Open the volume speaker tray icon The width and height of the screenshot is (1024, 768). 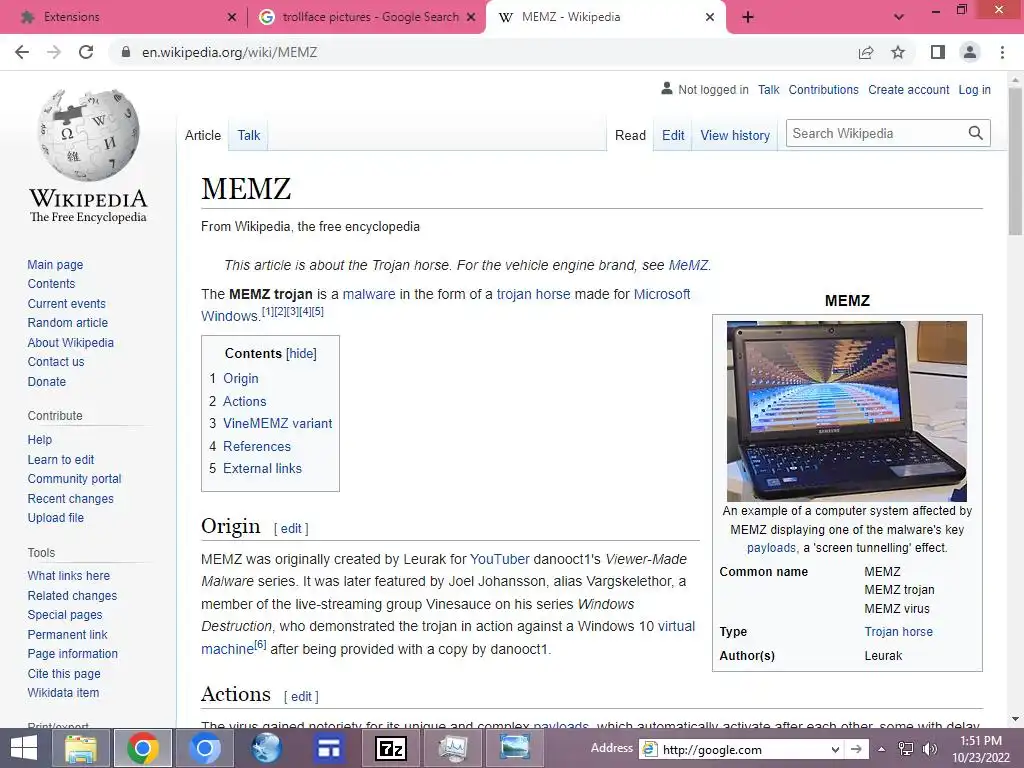tap(930, 749)
